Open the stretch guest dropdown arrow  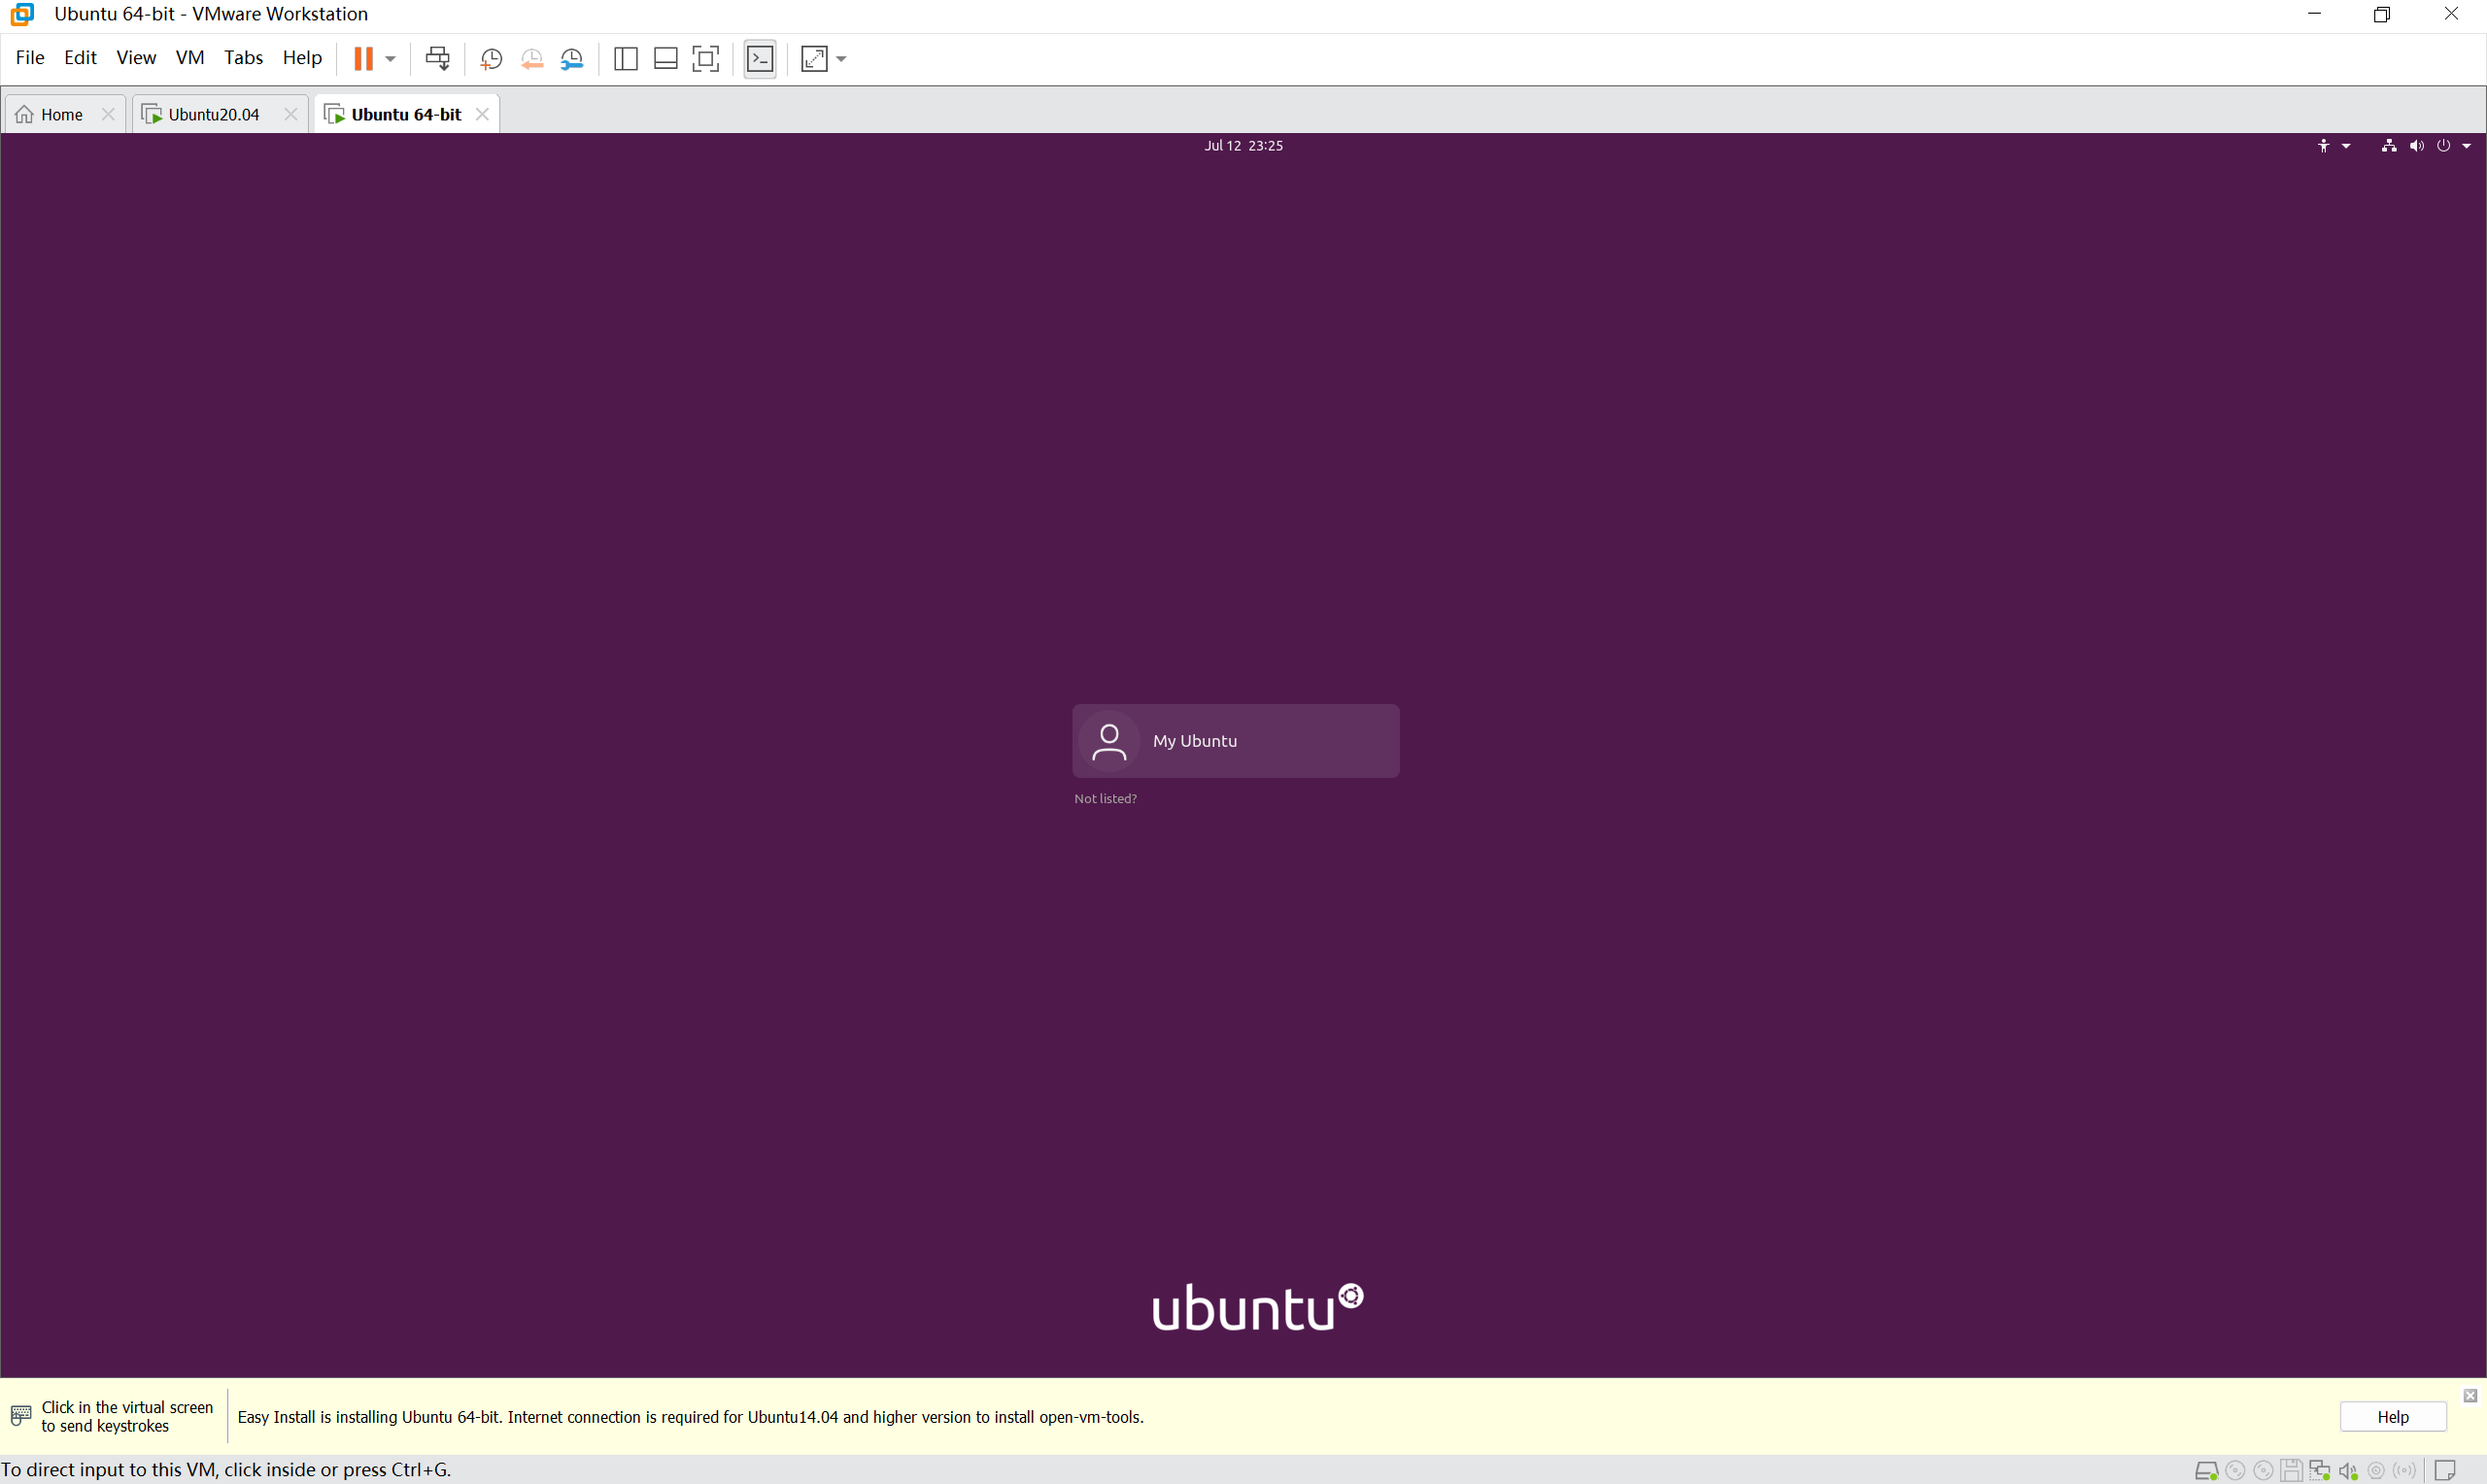tap(842, 59)
